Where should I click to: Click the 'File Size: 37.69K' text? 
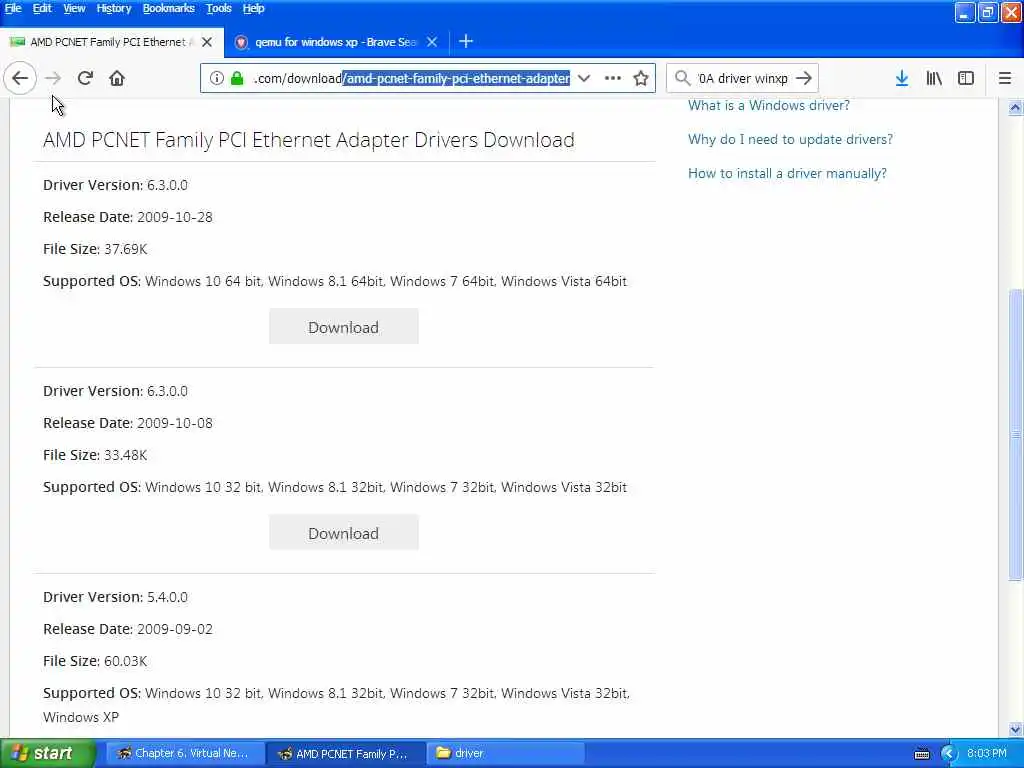click(x=95, y=249)
